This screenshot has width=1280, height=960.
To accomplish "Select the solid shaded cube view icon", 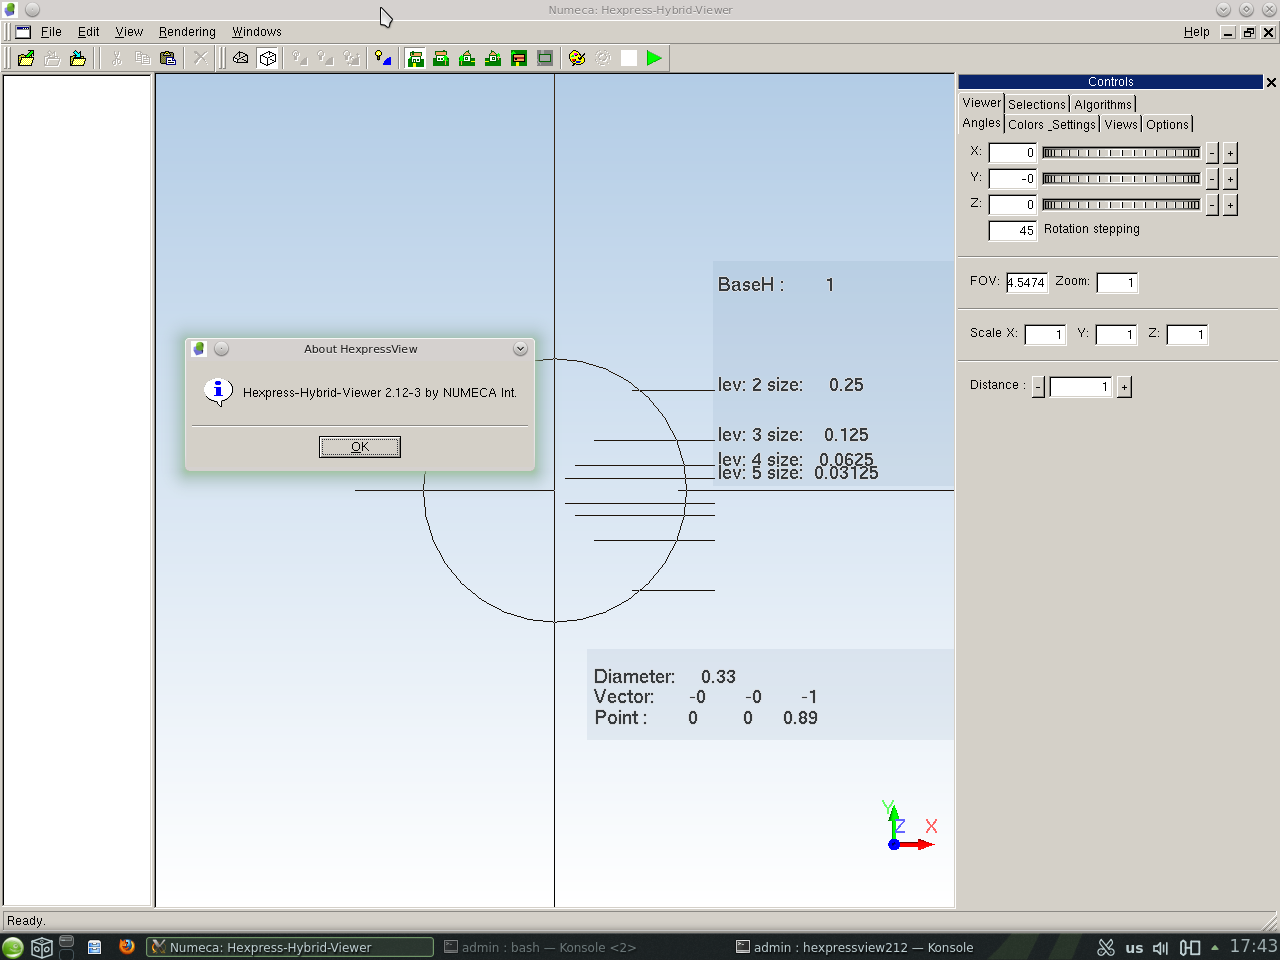I will [x=241, y=58].
